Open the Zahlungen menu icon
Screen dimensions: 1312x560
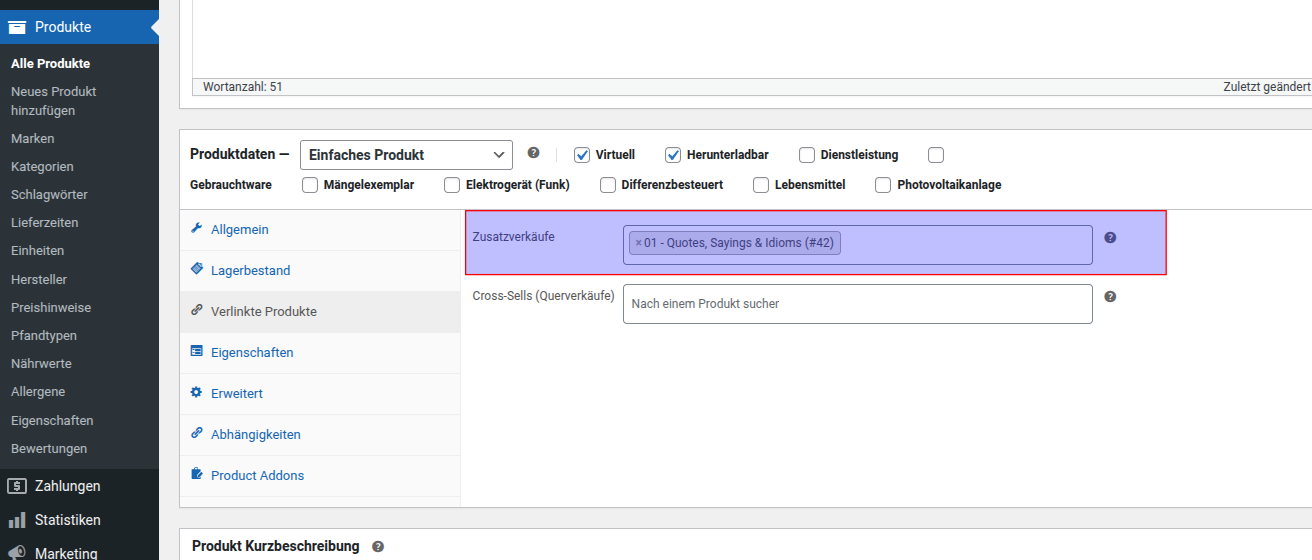(x=16, y=486)
